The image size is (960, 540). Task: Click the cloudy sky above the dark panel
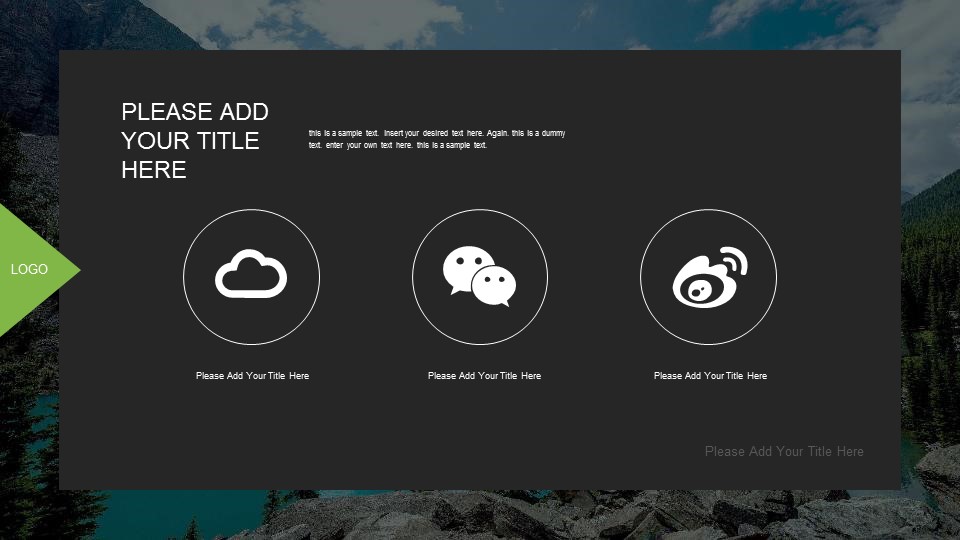point(400,22)
